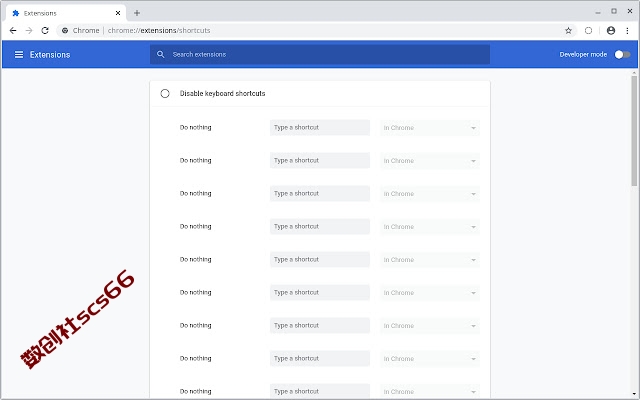Image resolution: width=640 pixels, height=400 pixels.
Task: Click the scrollbar down arrow
Action: pyautogui.click(x=634, y=394)
